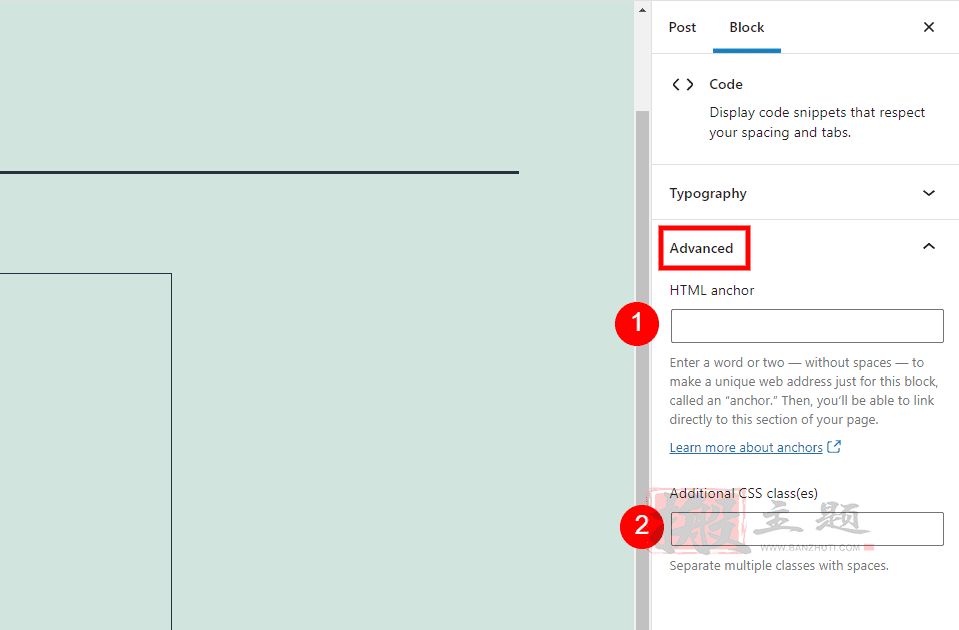Viewport: 959px width, 630px height.
Task: Click the 'Separate multiple classes with spaces' hint
Action: 779,566
